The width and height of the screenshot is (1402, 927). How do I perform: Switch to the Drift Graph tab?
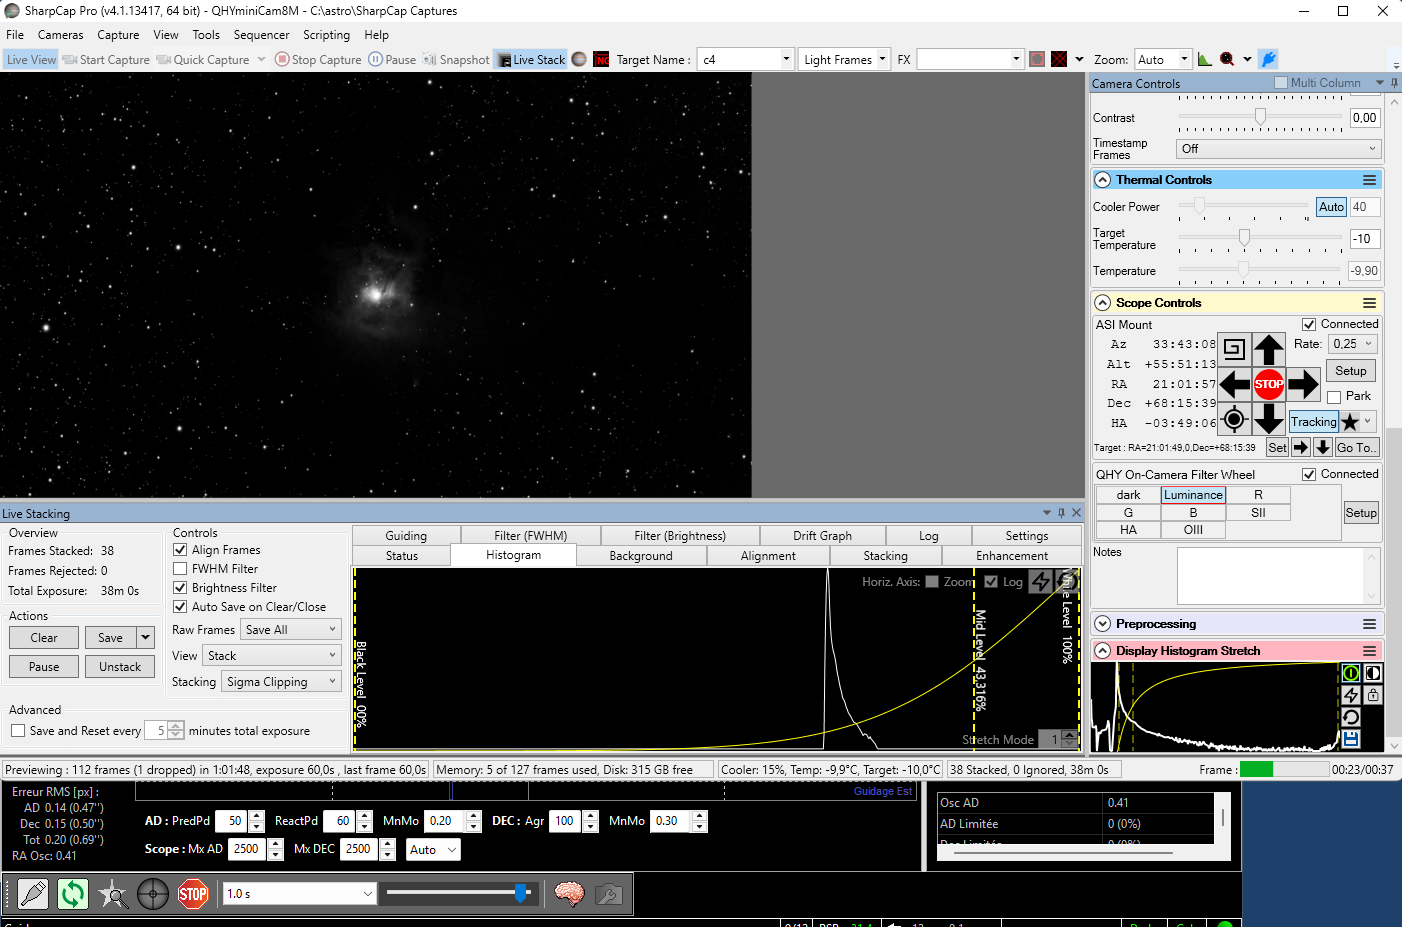click(822, 536)
